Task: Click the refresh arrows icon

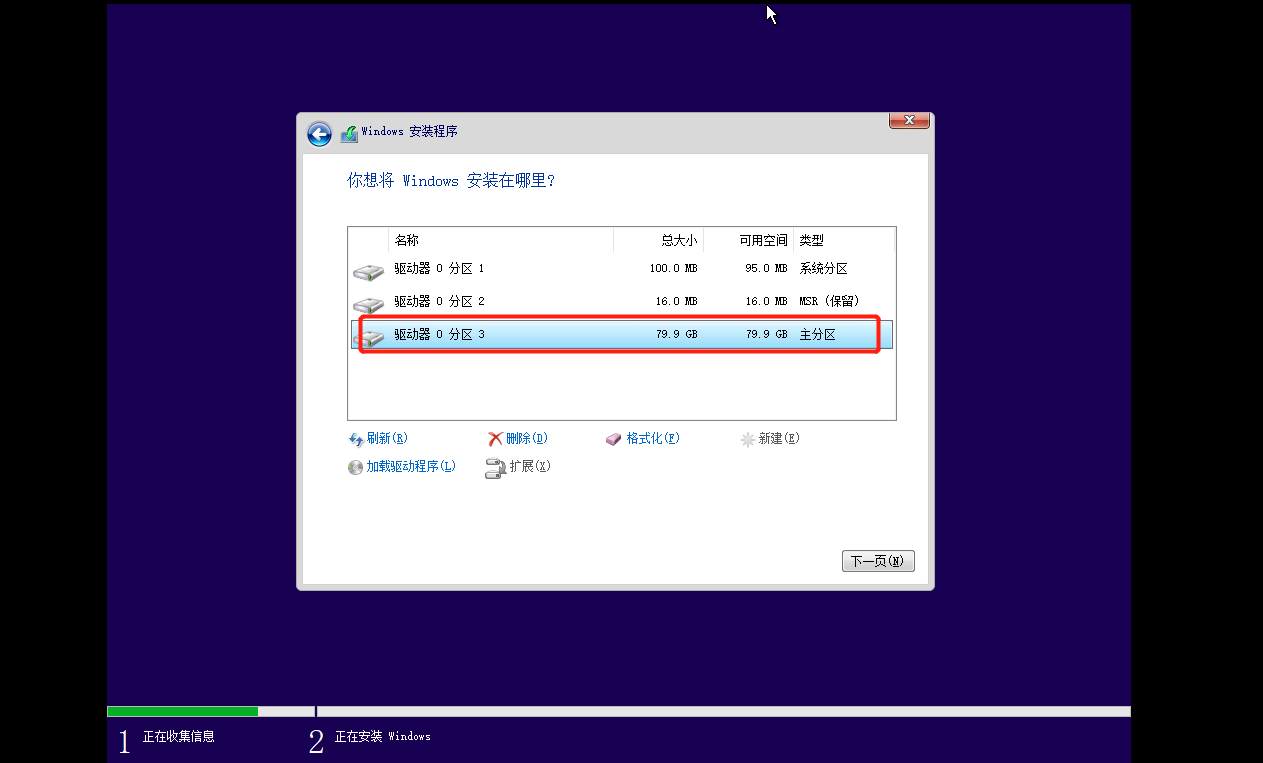Action: click(356, 439)
